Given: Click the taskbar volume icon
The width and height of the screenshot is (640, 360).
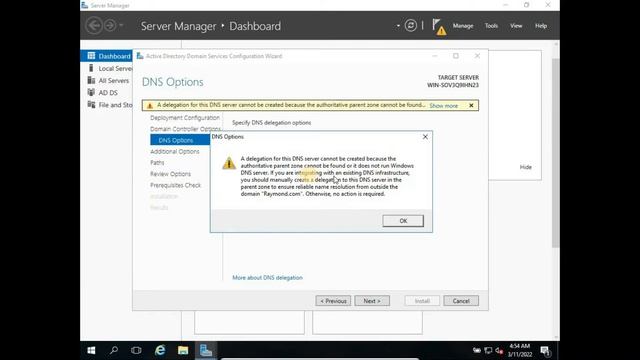Looking at the screenshot, I should click(499, 351).
